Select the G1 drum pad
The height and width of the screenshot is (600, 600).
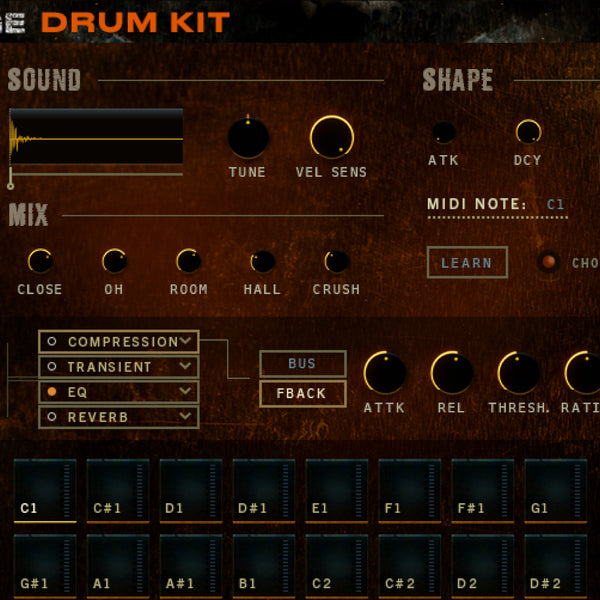(x=556, y=491)
